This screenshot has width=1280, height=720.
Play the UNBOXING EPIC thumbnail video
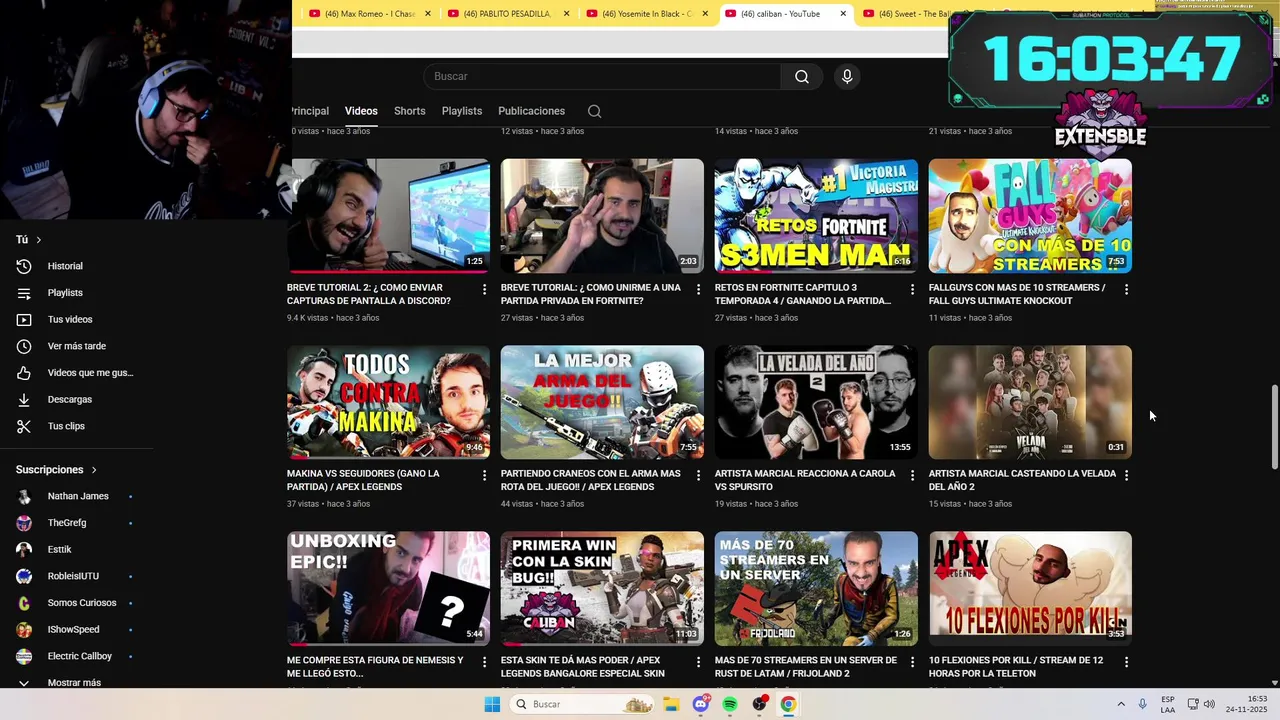point(389,588)
